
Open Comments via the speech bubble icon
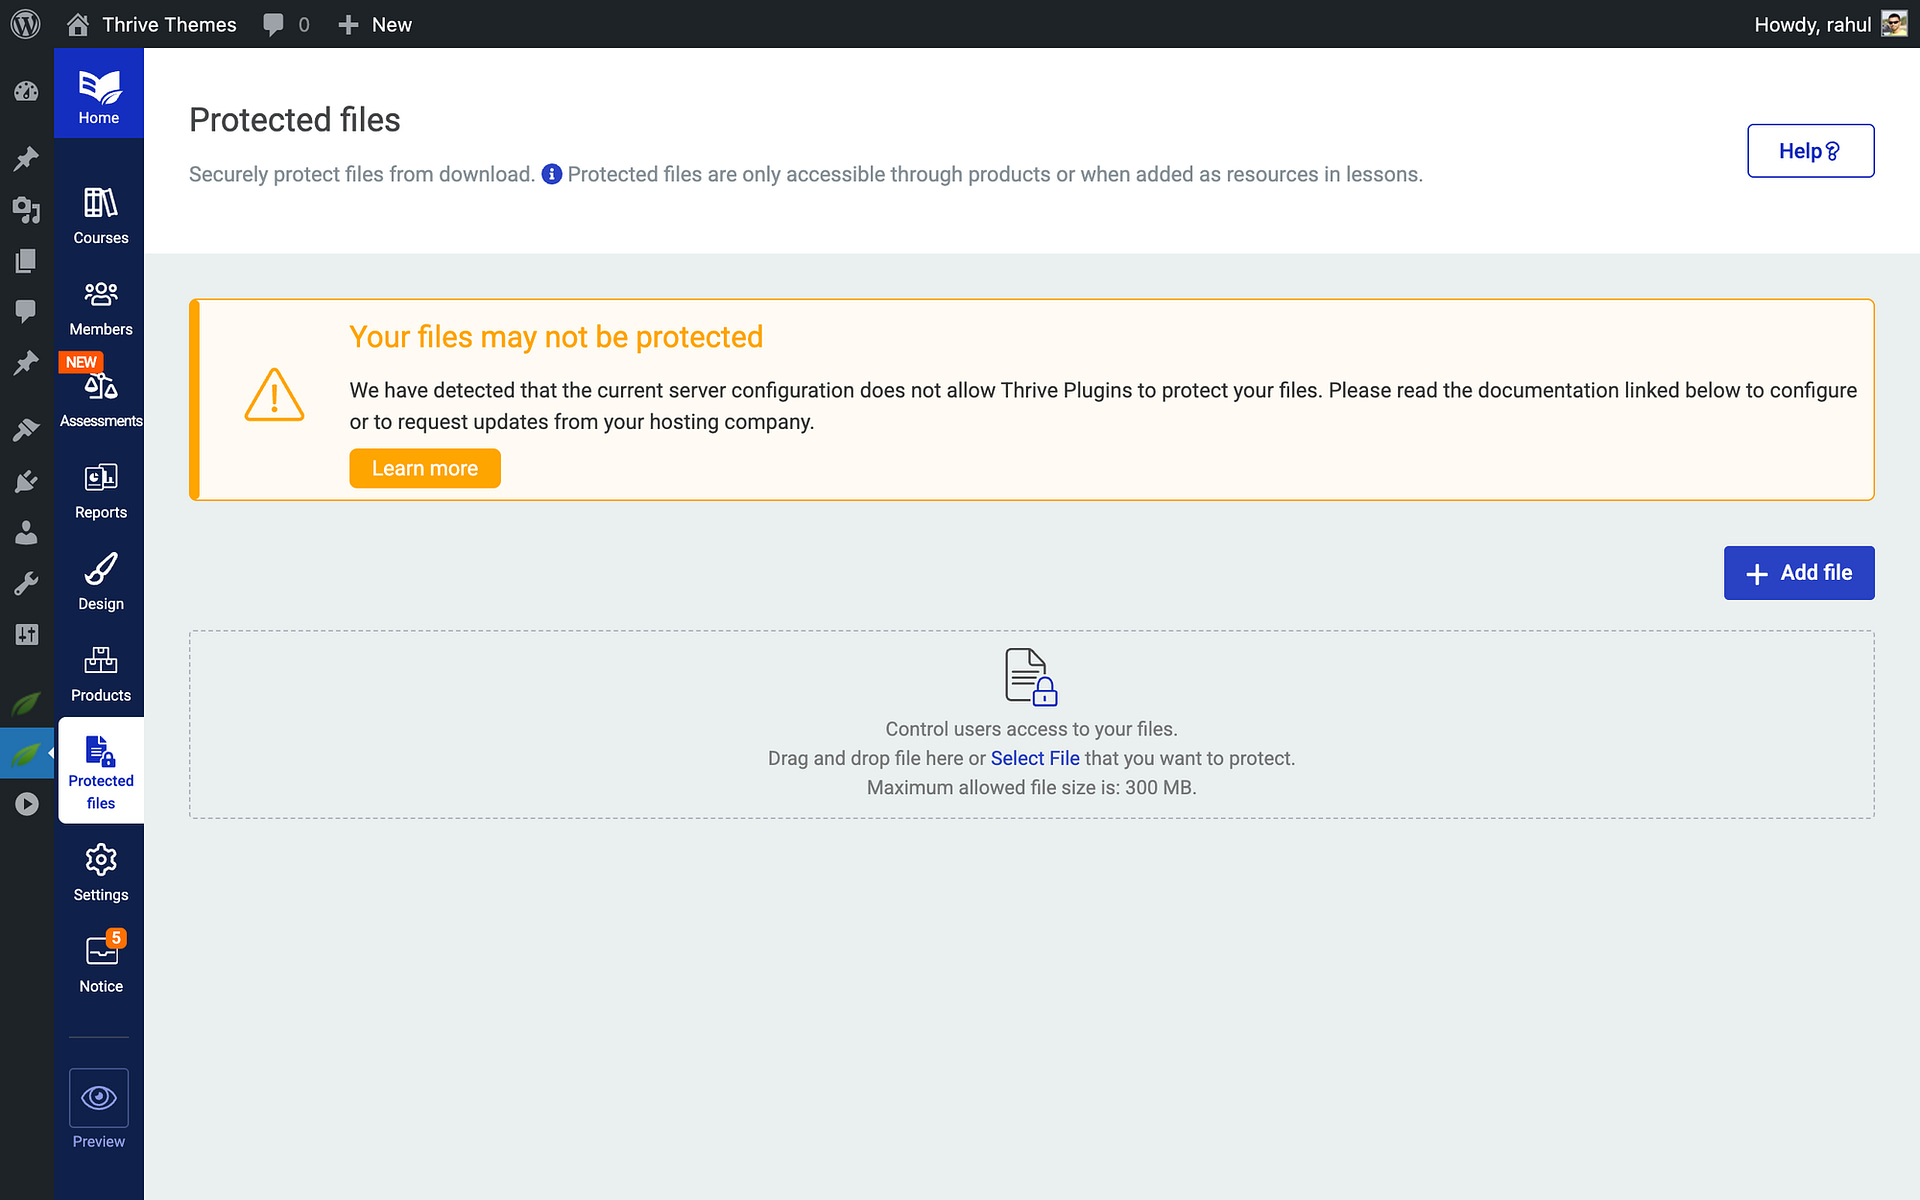tap(27, 312)
